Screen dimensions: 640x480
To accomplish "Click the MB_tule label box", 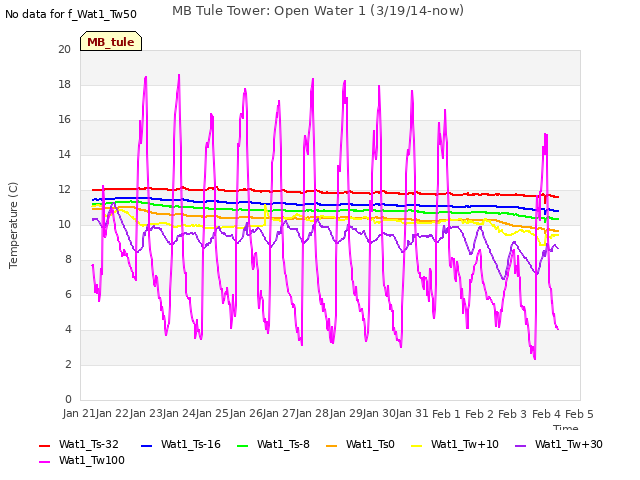I will tap(111, 41).
